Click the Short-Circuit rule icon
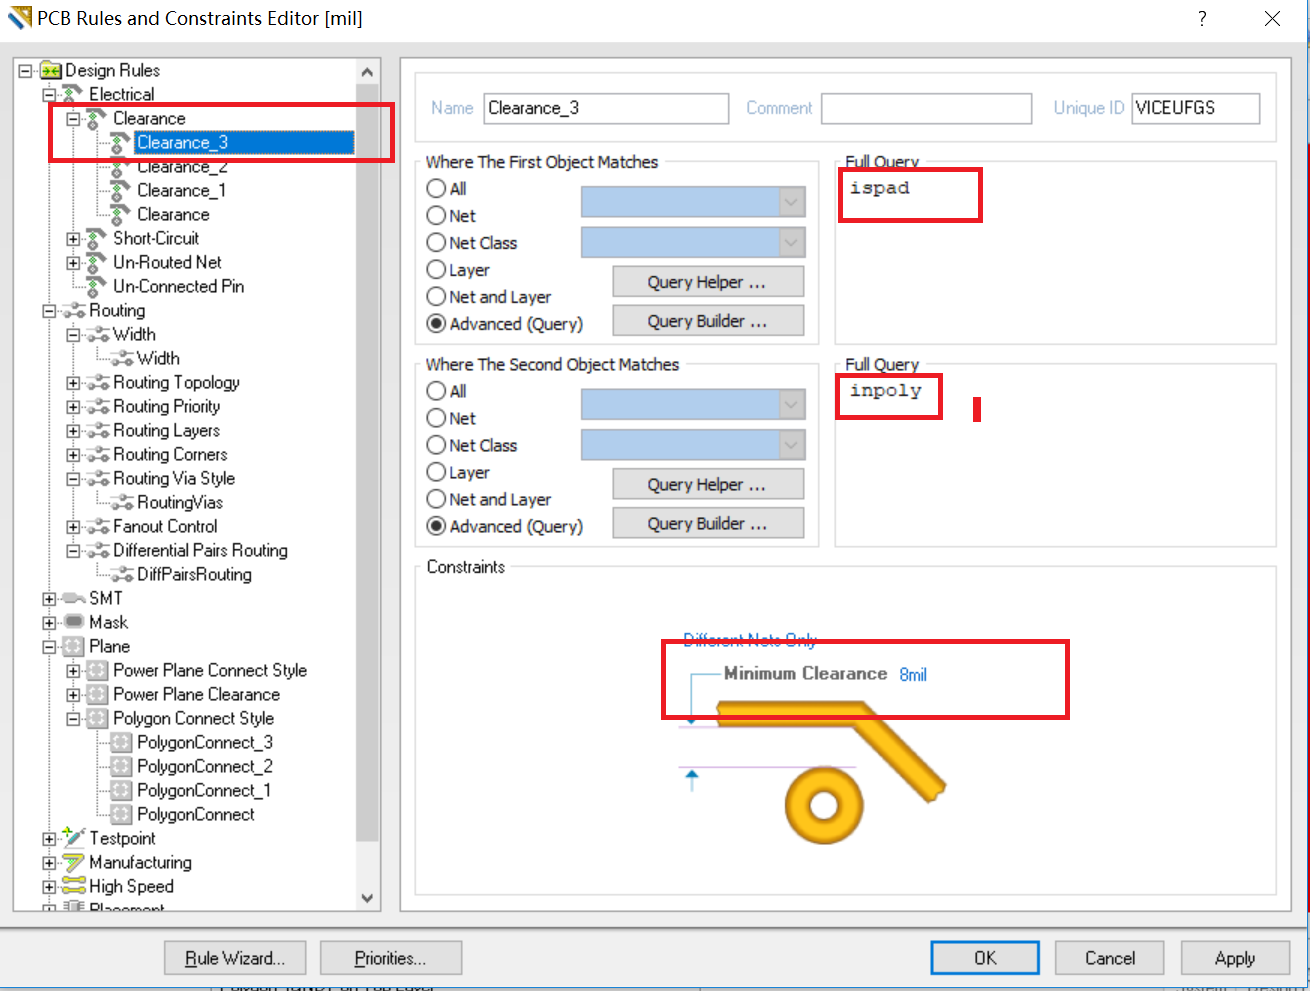This screenshot has width=1310, height=991. point(97,239)
